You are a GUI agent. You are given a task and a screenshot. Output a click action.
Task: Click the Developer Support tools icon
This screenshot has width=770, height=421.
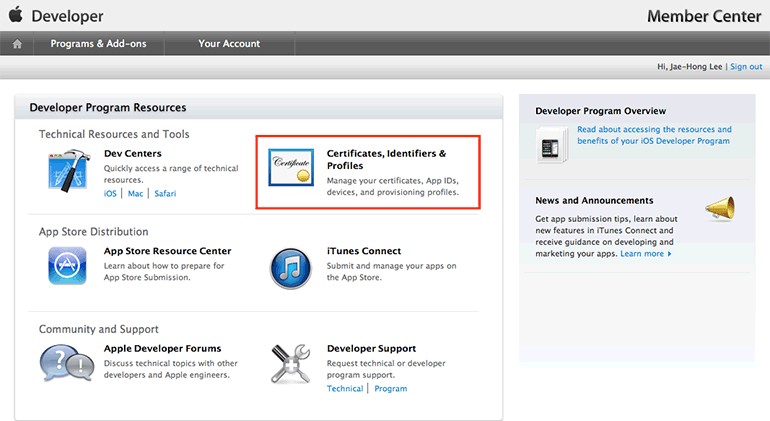[290, 364]
